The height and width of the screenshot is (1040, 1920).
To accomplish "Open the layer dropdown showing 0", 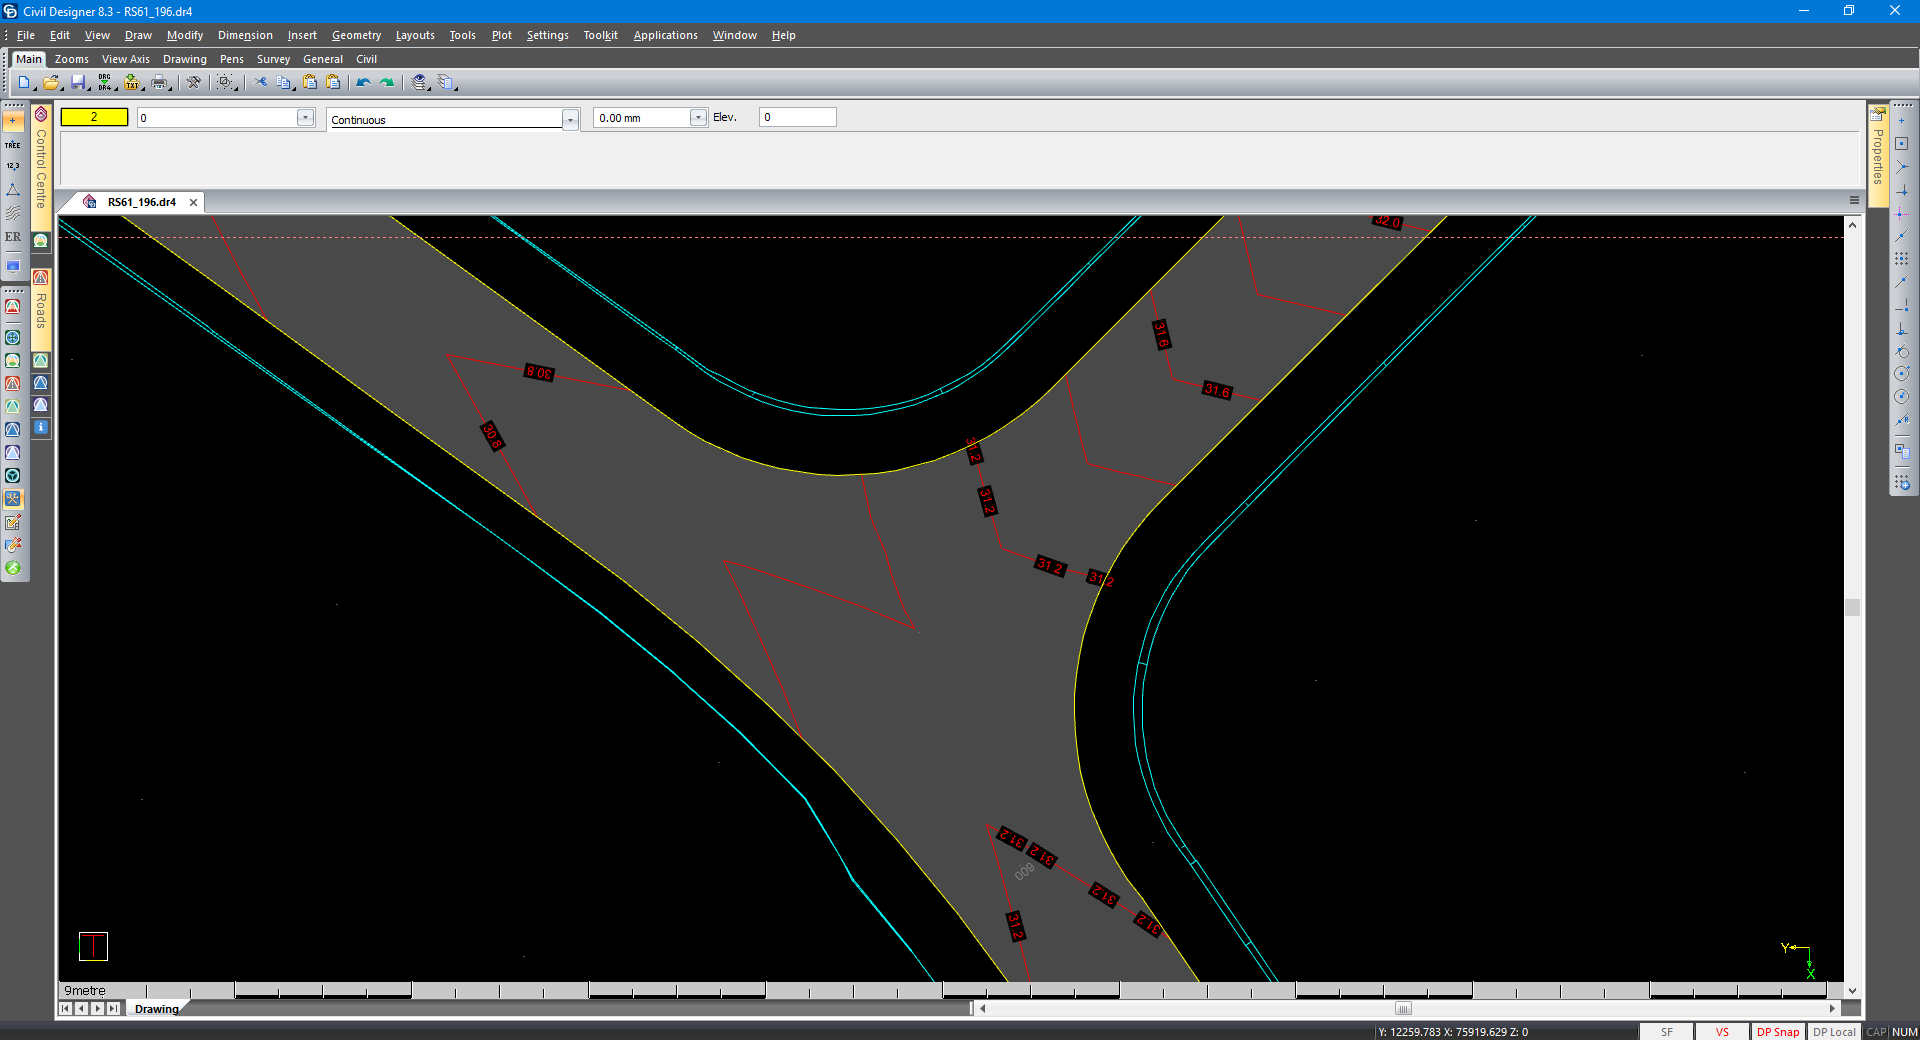I will 305,118.
